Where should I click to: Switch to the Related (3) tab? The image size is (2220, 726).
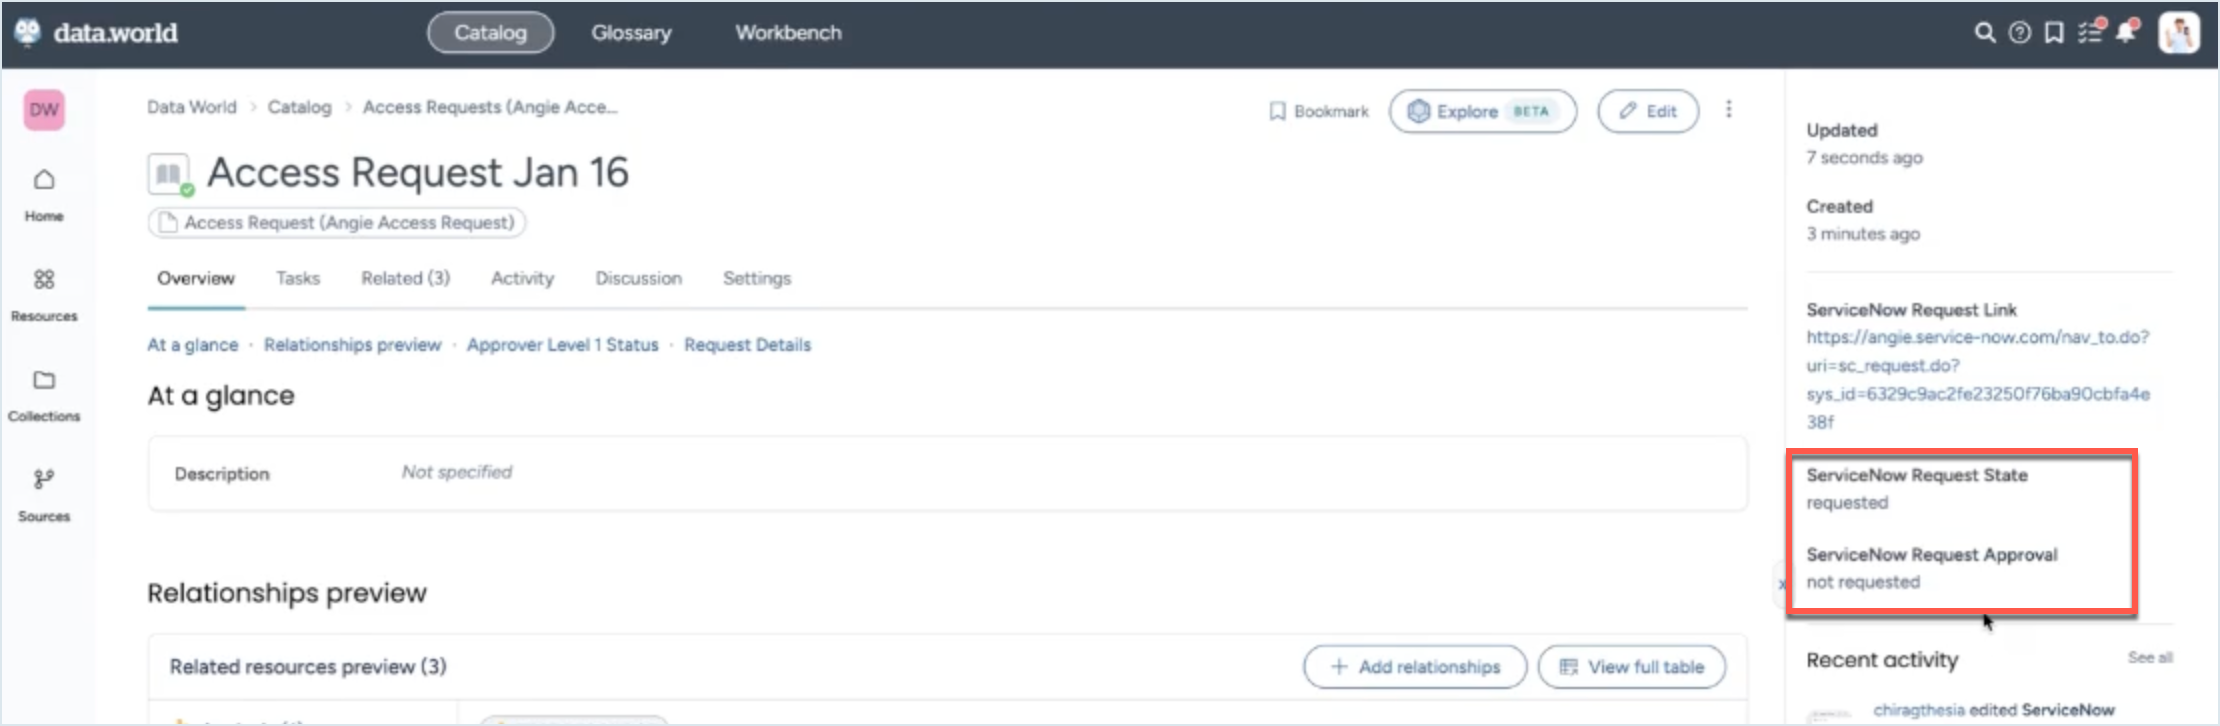point(405,278)
